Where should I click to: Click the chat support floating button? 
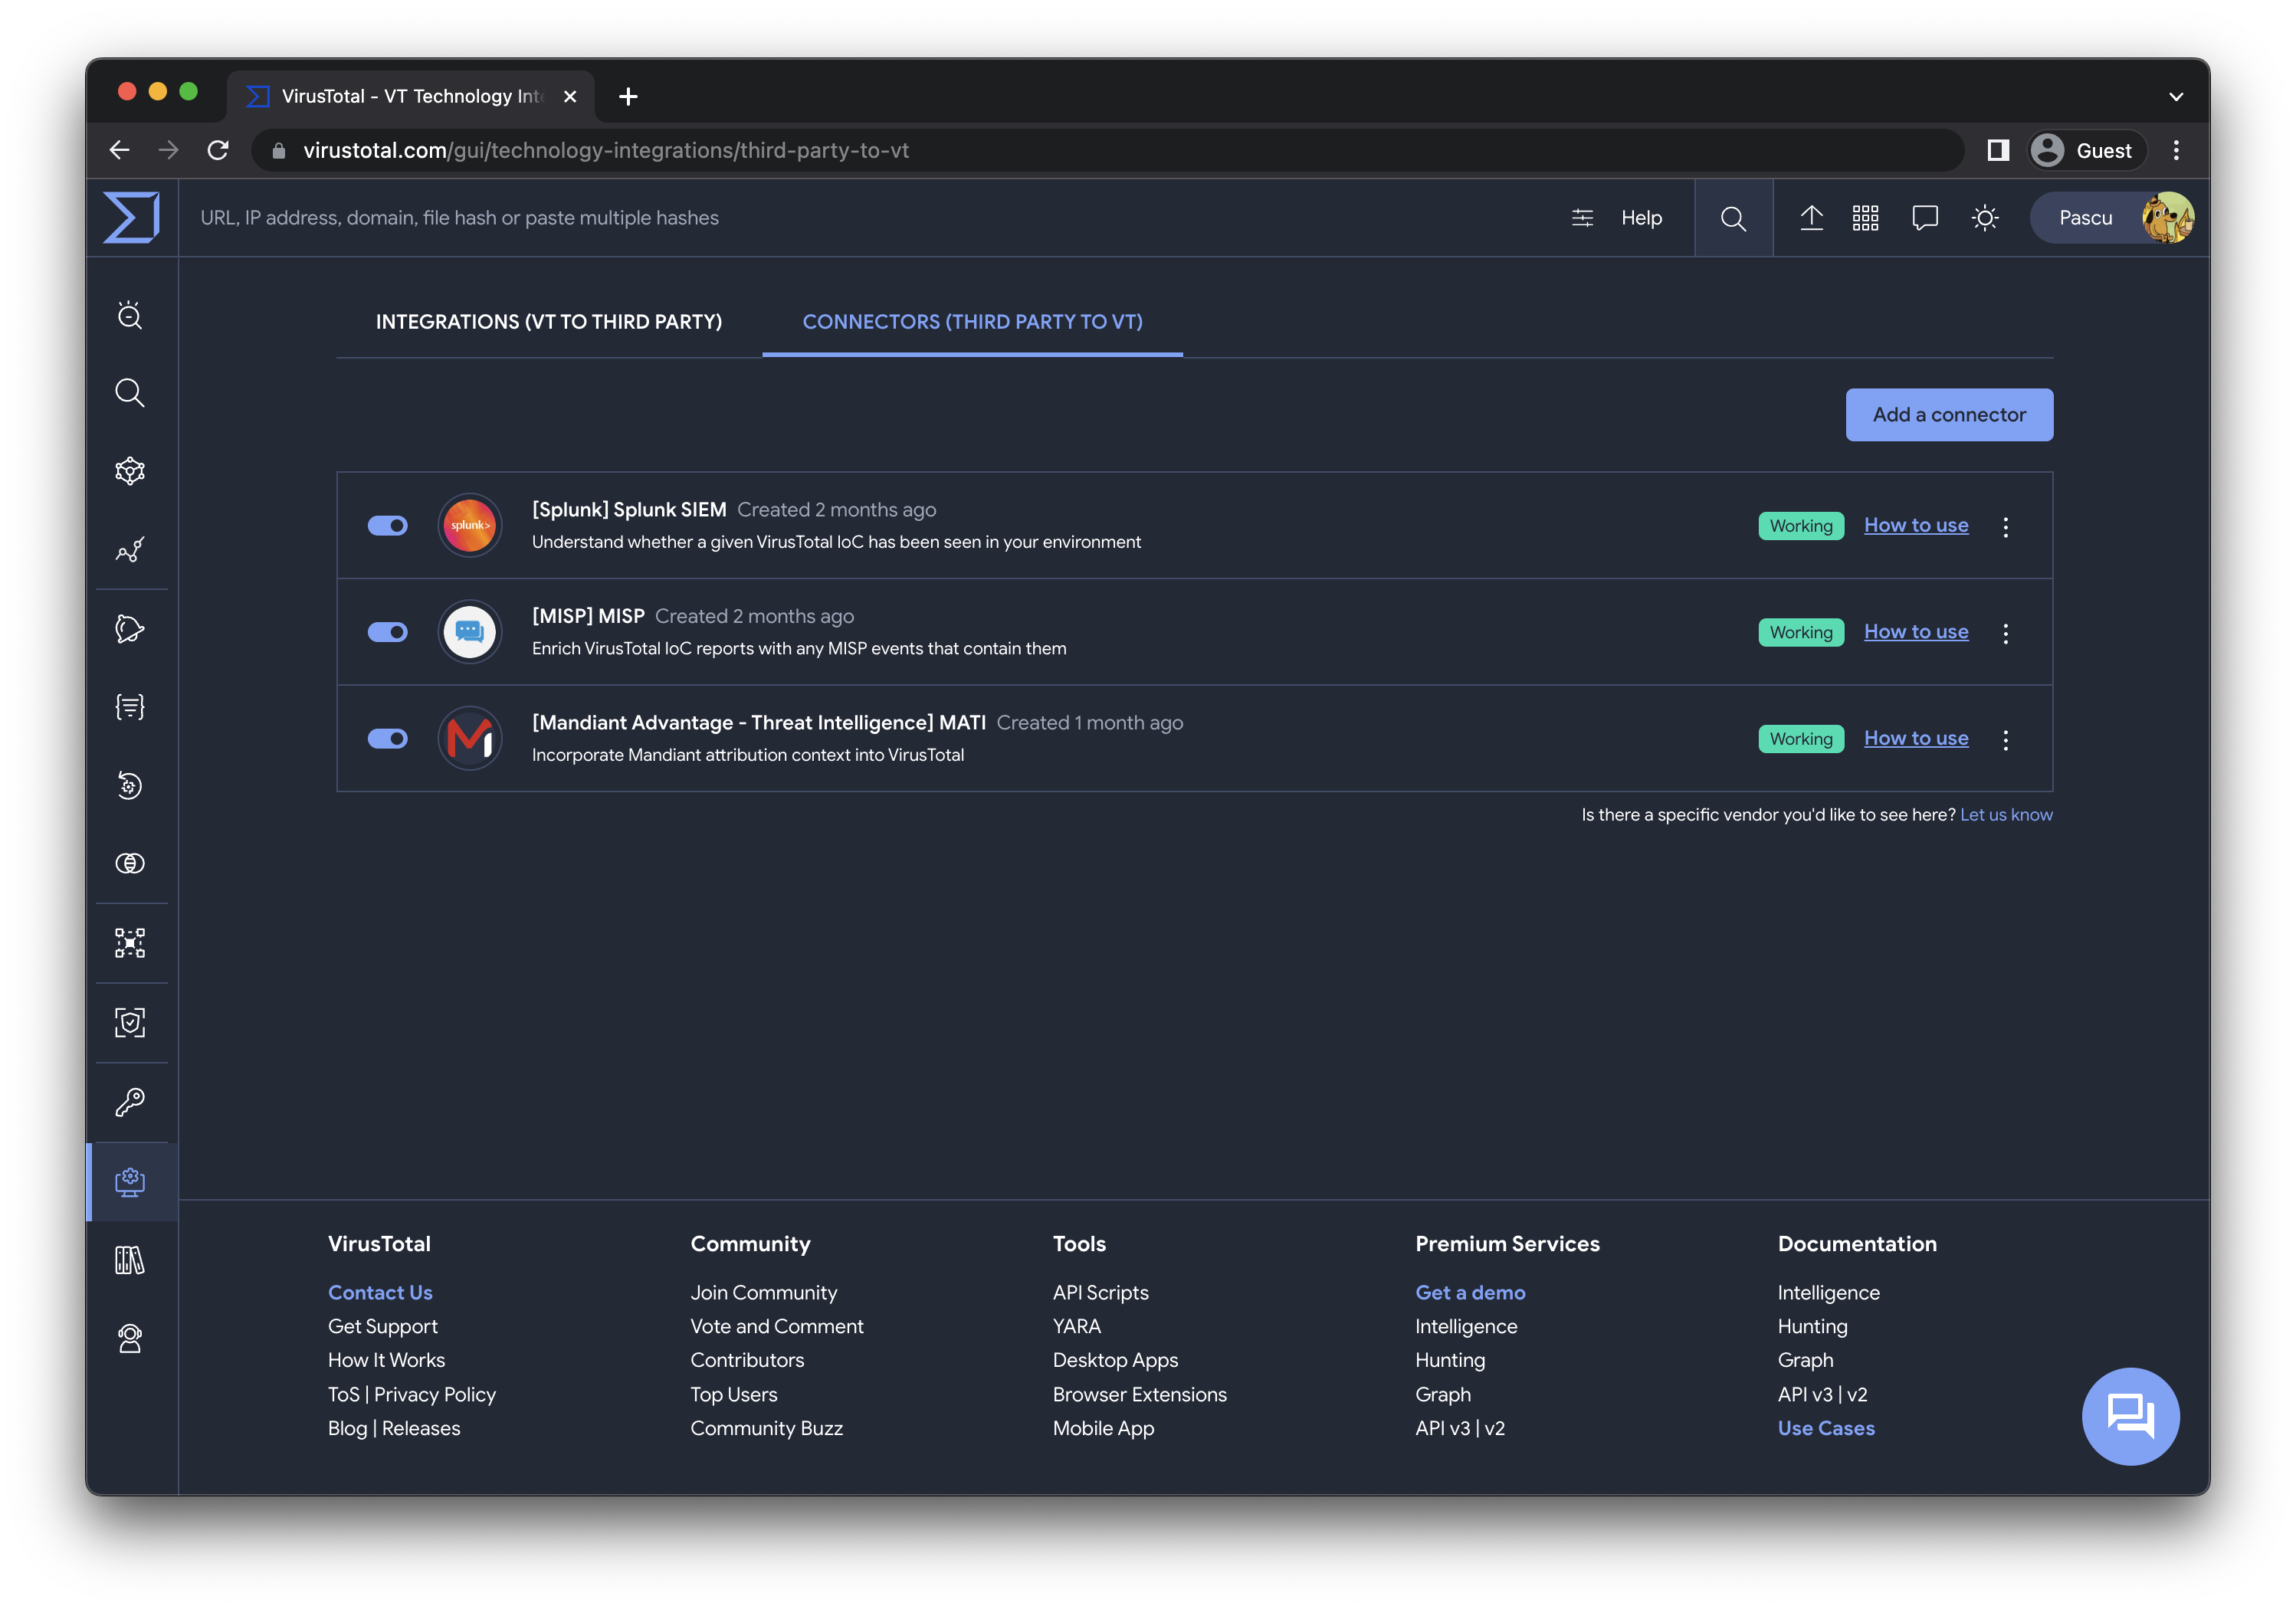point(2130,1415)
